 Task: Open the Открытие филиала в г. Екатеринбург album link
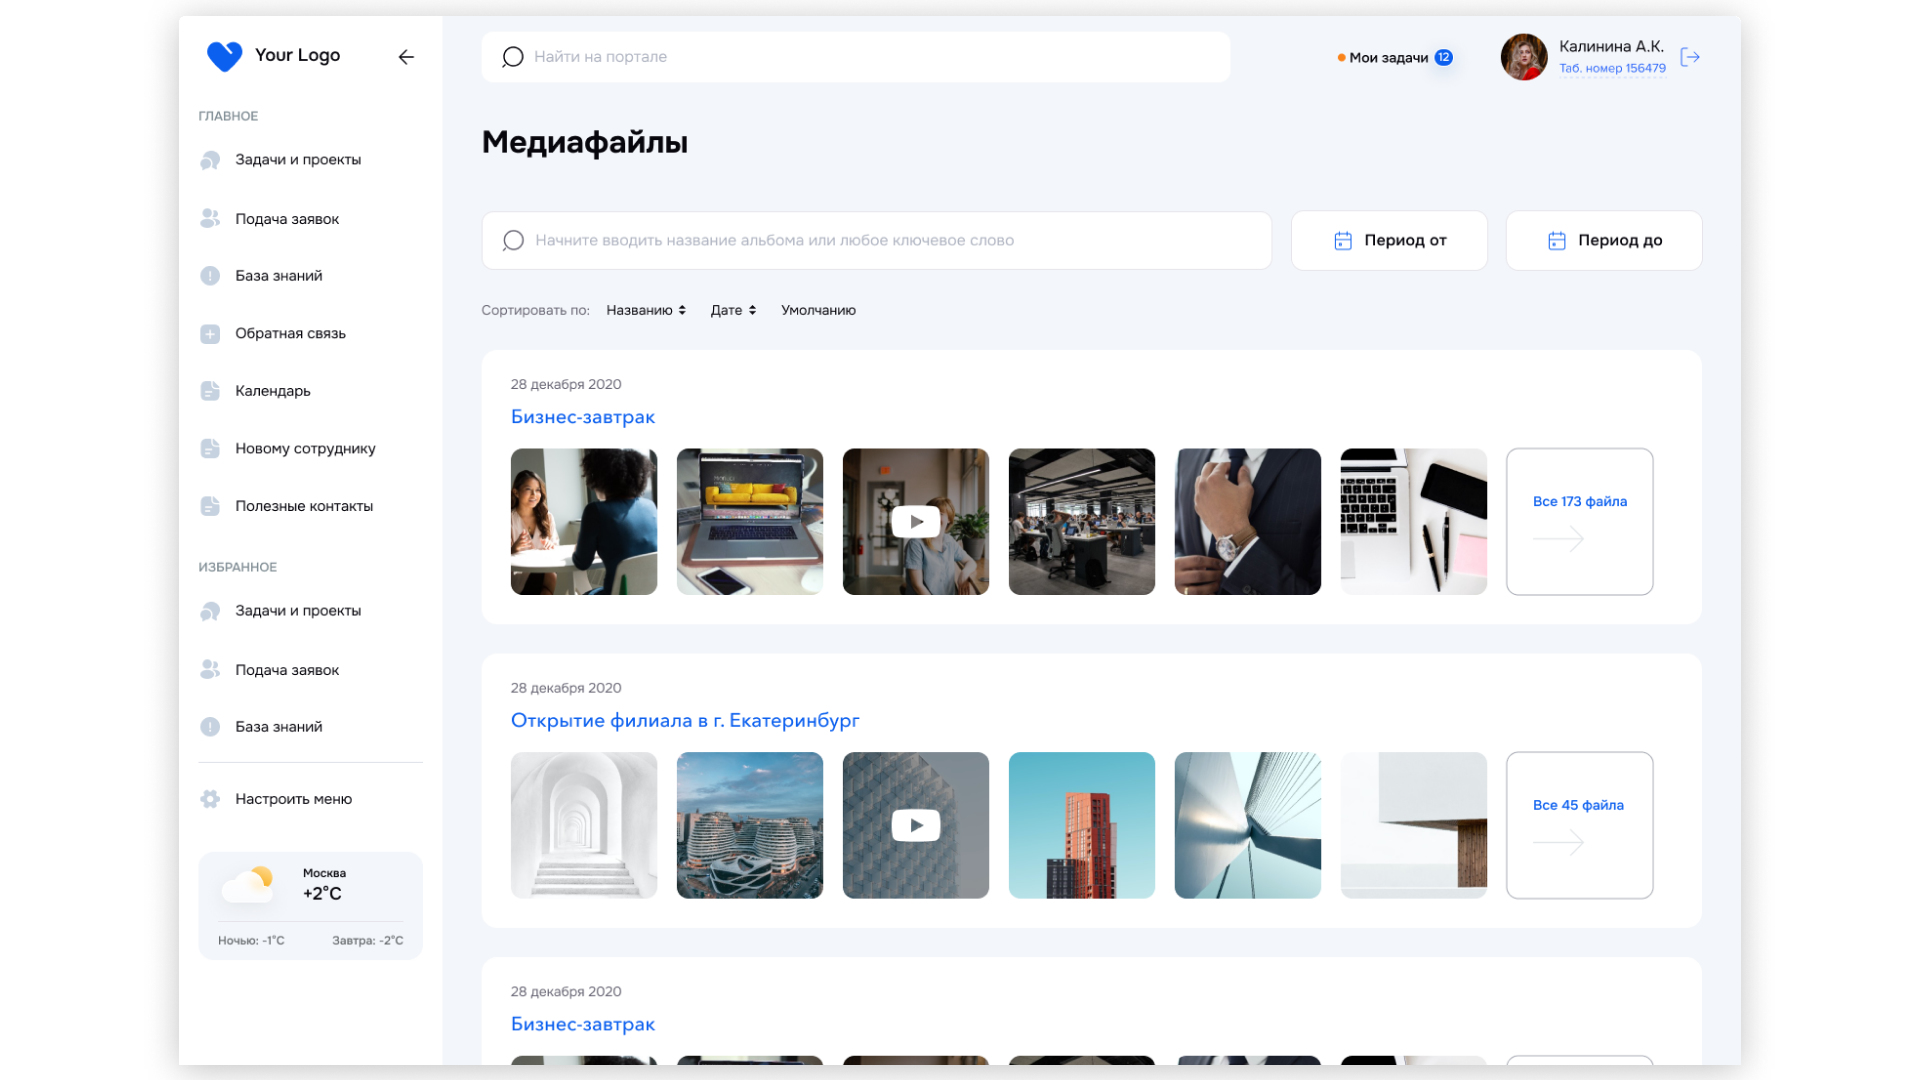685,721
